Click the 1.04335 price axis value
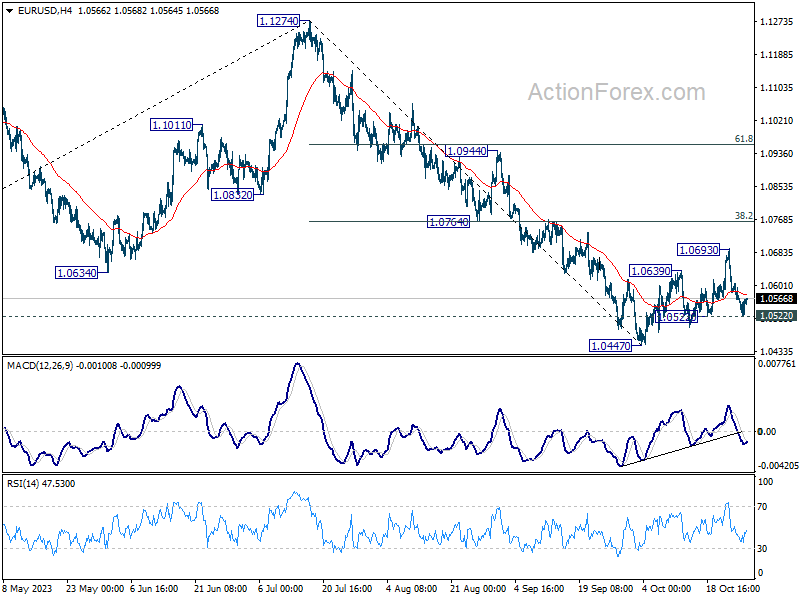Image resolution: width=800 pixels, height=600 pixels. coord(777,352)
